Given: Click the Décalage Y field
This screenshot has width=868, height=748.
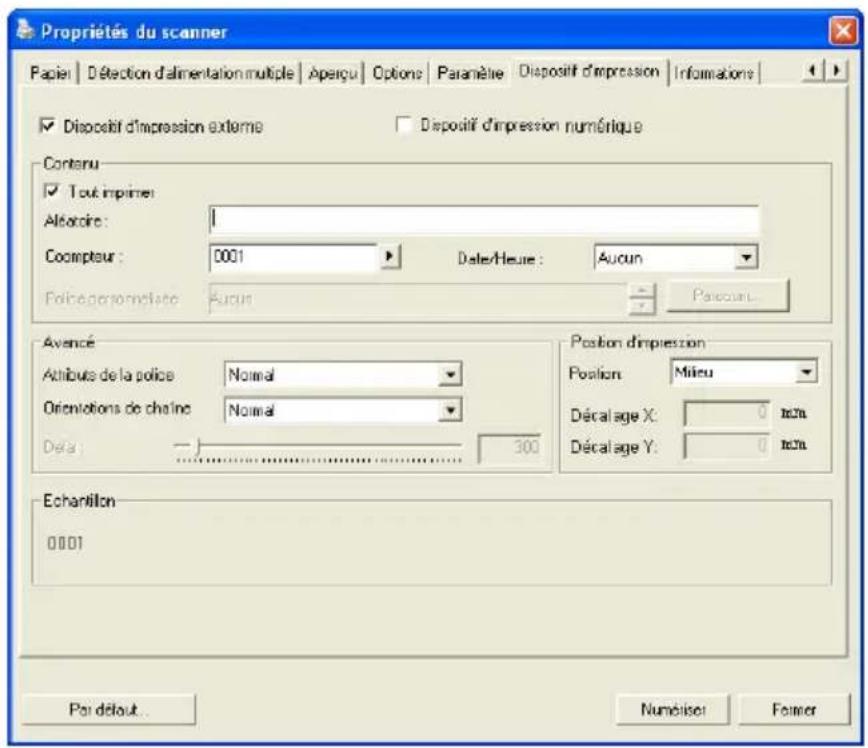Looking at the screenshot, I should coord(727,446).
